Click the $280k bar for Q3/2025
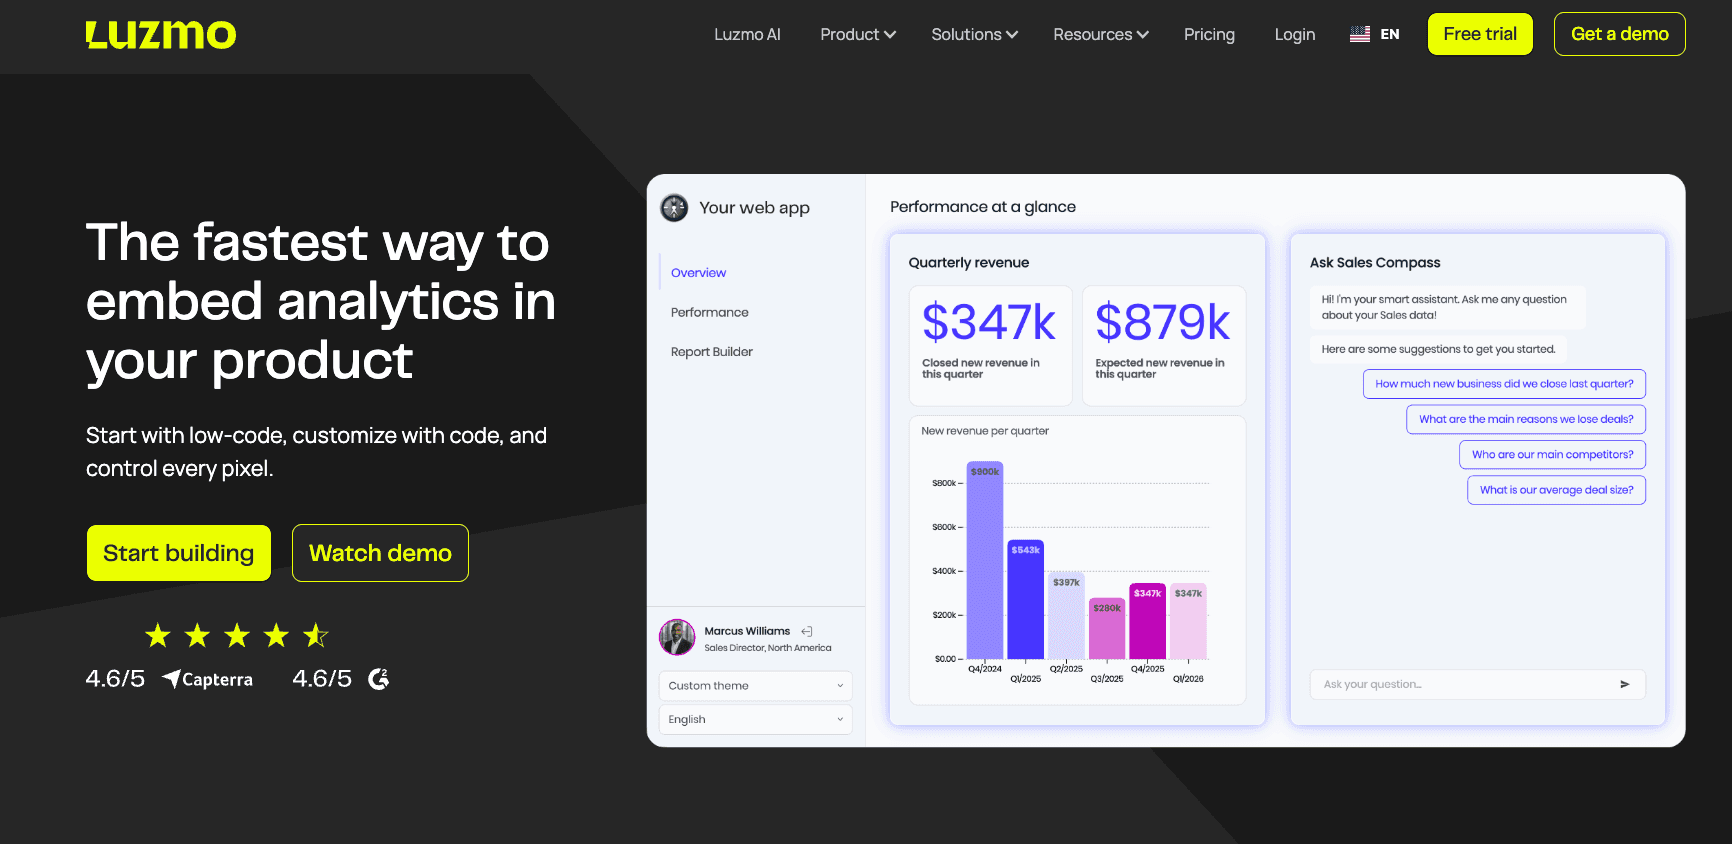The width and height of the screenshot is (1732, 844). coord(1107,629)
